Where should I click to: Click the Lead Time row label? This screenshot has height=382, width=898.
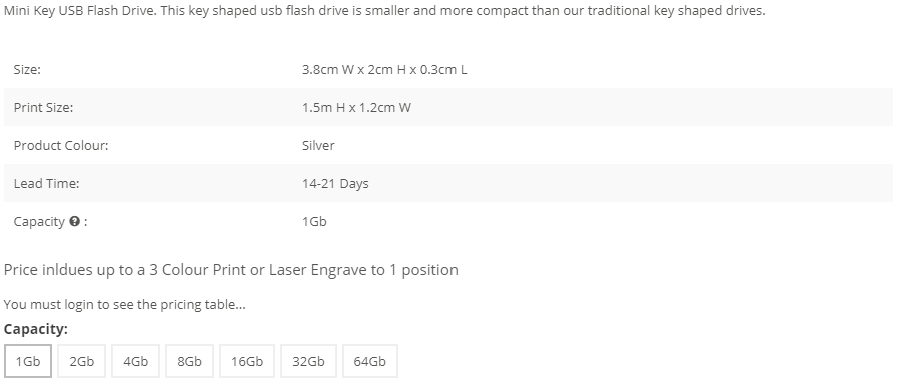tap(46, 184)
